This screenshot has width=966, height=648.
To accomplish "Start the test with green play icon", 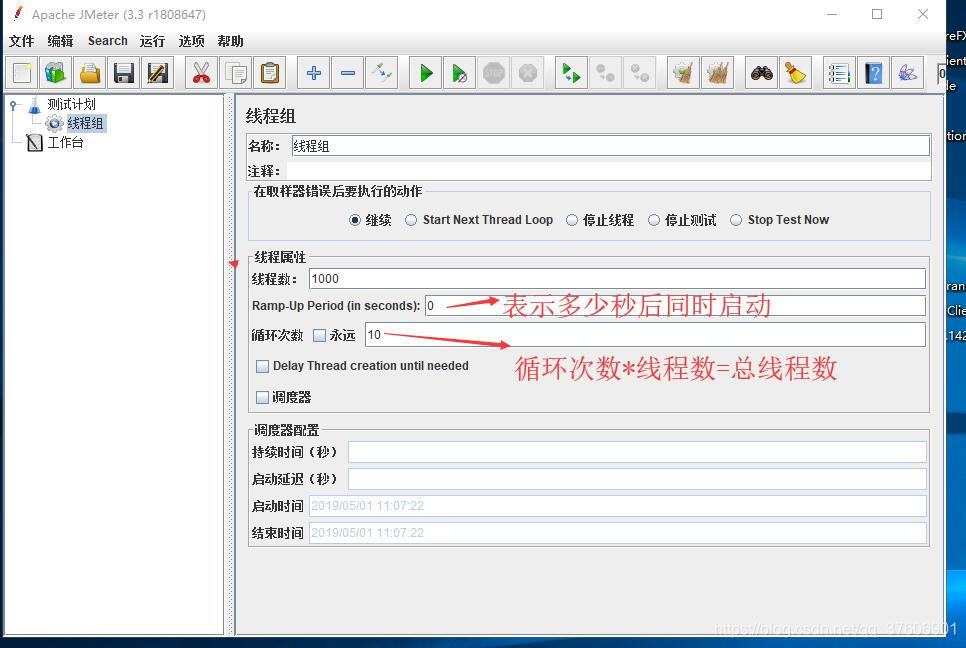I will [x=426, y=73].
